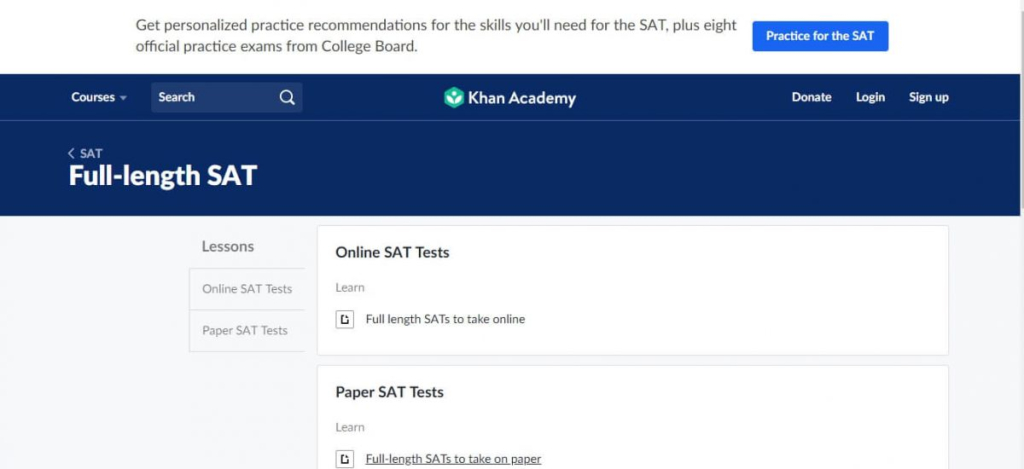Click the Full-length SAT page title
Viewport: 1024px width, 469px height.
(x=163, y=177)
